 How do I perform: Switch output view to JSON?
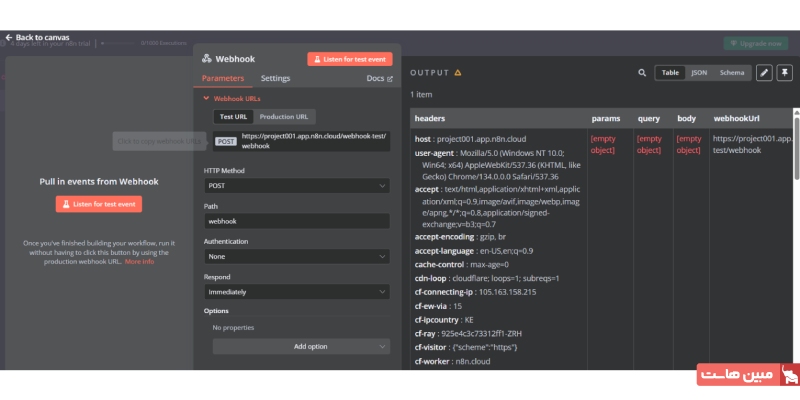point(699,72)
